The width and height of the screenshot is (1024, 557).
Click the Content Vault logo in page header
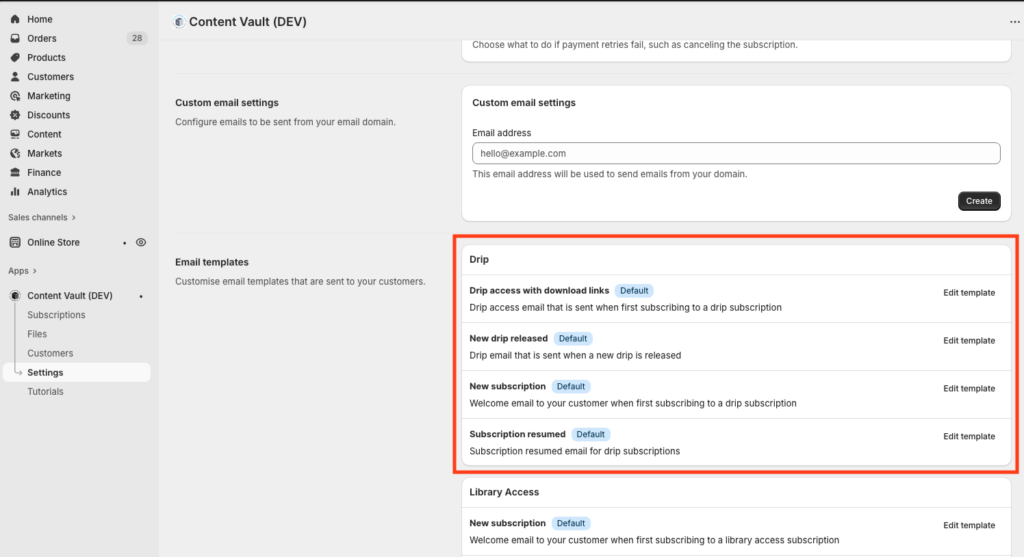[x=179, y=22]
